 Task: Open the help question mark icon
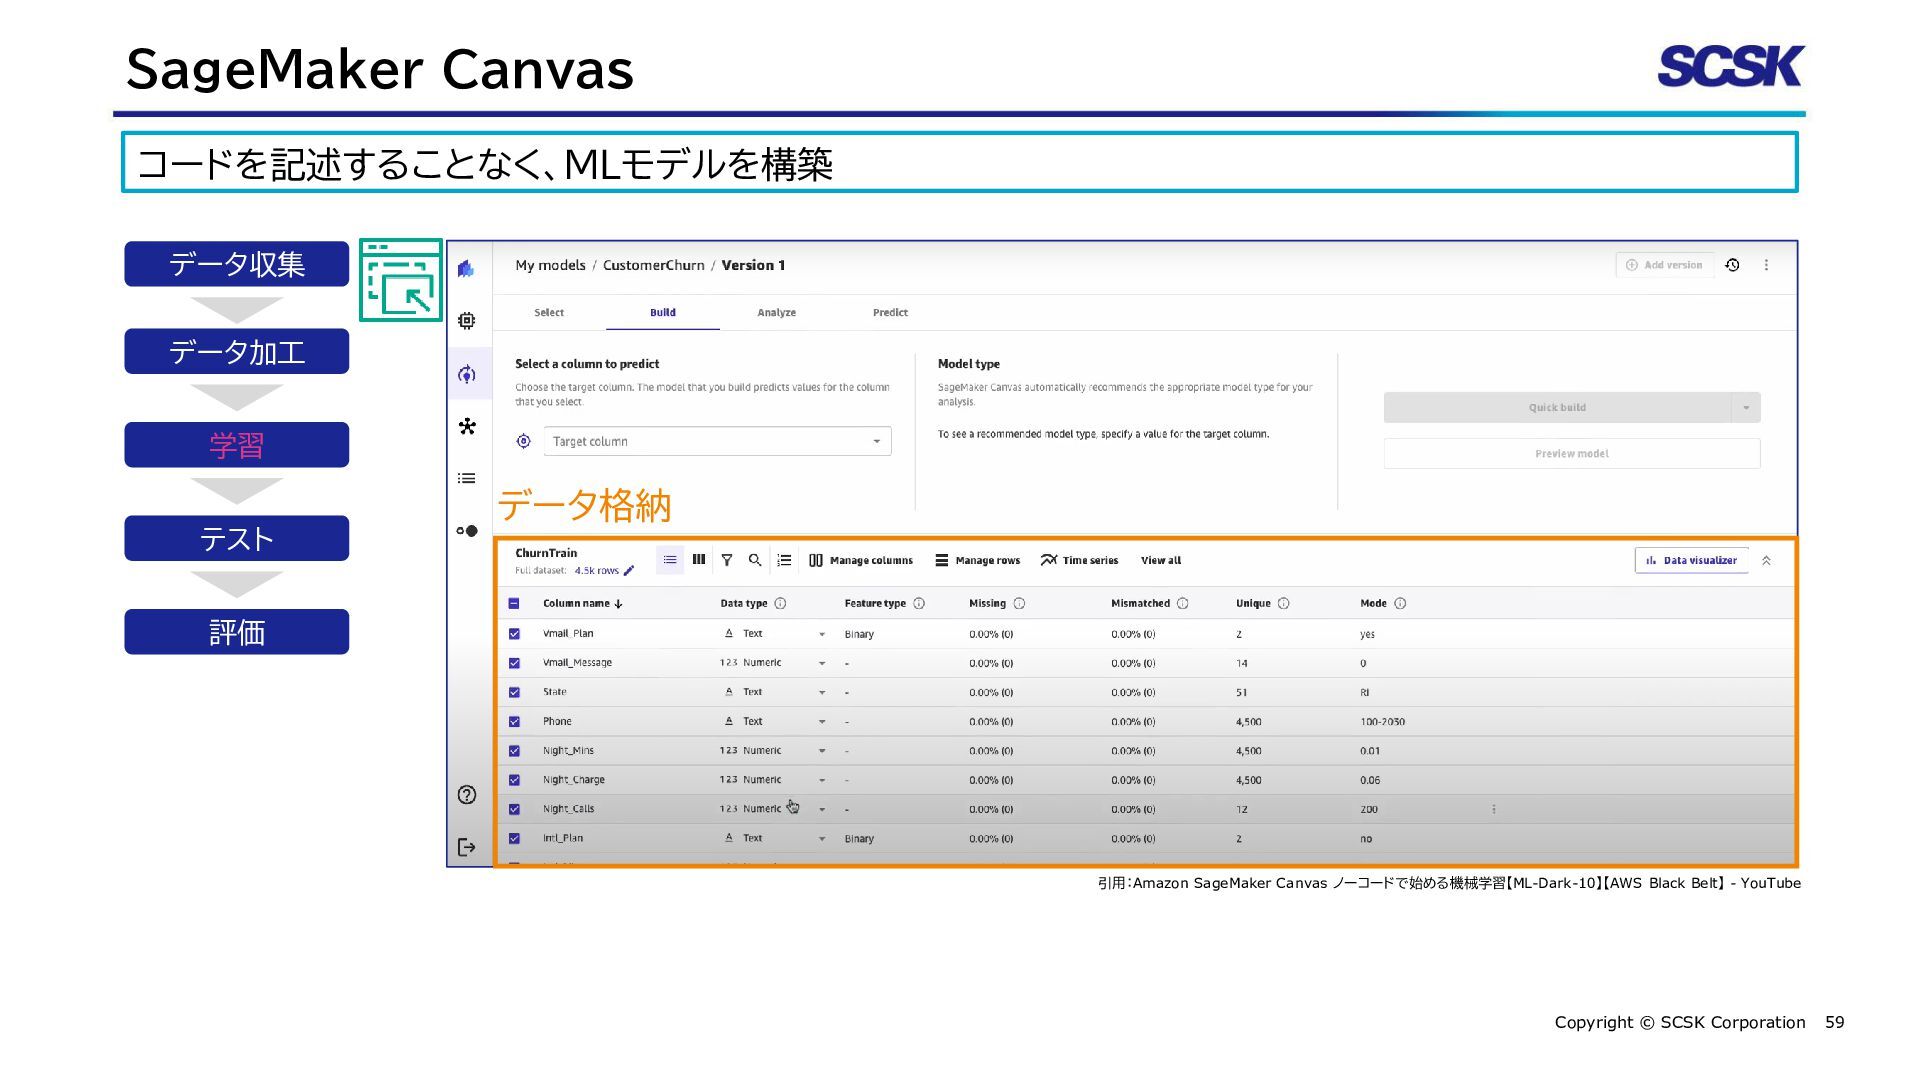466,795
